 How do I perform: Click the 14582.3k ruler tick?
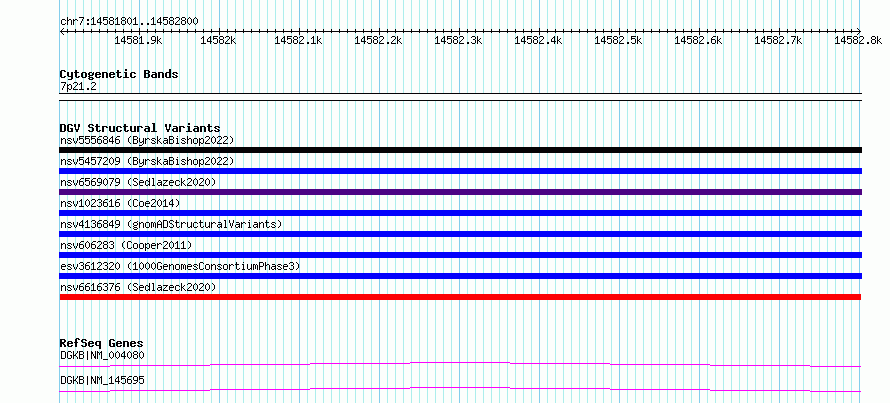coord(459,40)
